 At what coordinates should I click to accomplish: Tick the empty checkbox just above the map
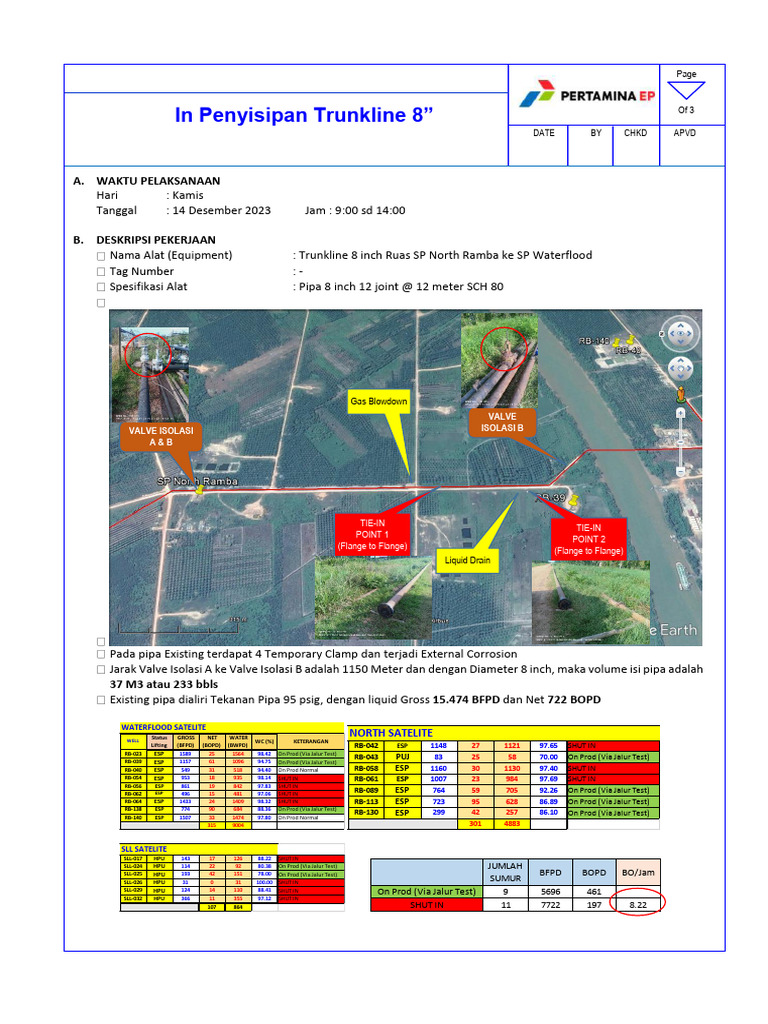pyautogui.click(x=101, y=303)
